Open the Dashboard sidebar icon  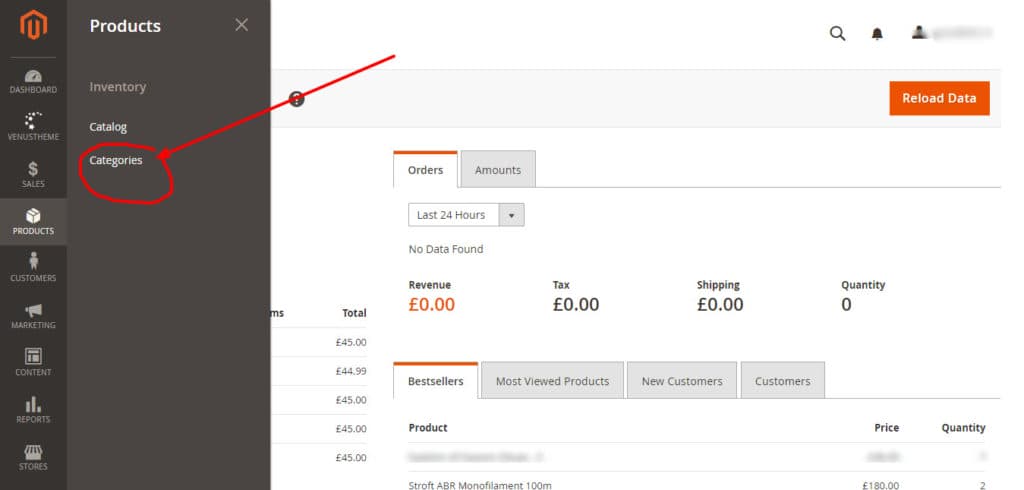[x=33, y=81]
